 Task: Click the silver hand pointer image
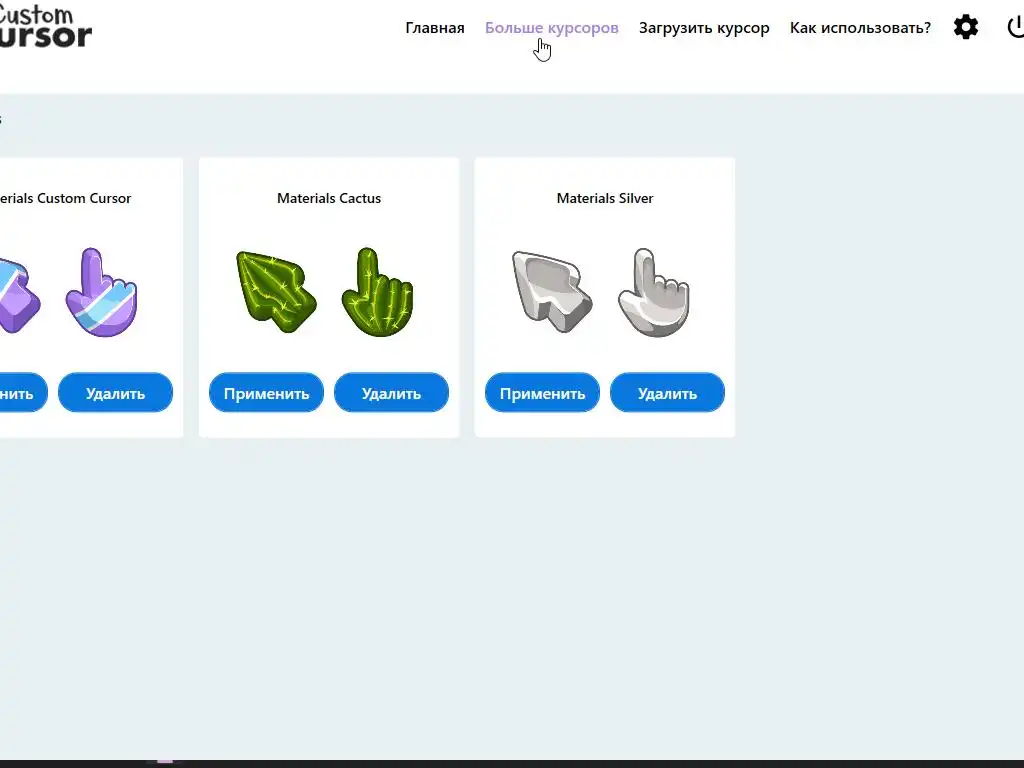(x=654, y=292)
